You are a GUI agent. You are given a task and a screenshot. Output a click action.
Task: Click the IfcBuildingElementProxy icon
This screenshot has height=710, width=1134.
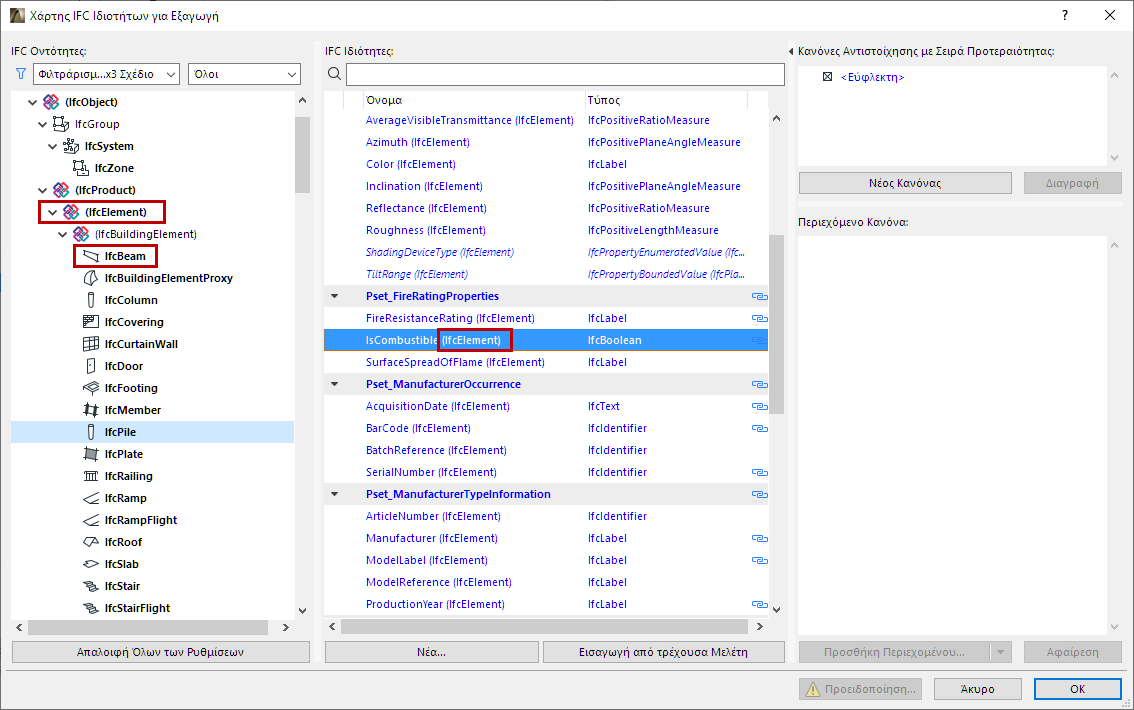coord(91,278)
